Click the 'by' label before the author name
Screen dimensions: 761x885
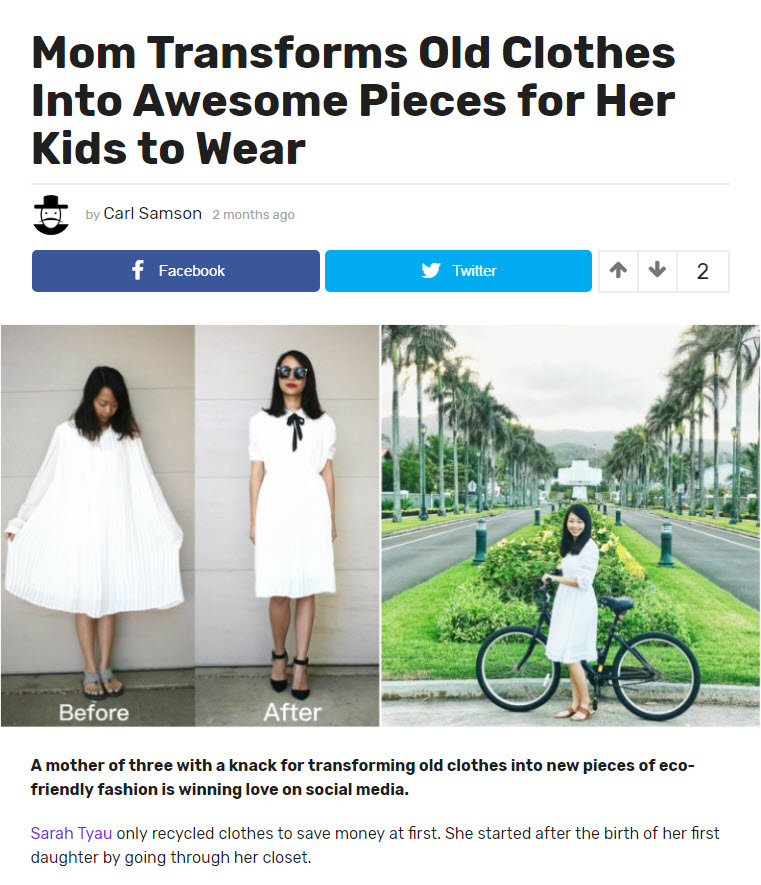tap(93, 215)
